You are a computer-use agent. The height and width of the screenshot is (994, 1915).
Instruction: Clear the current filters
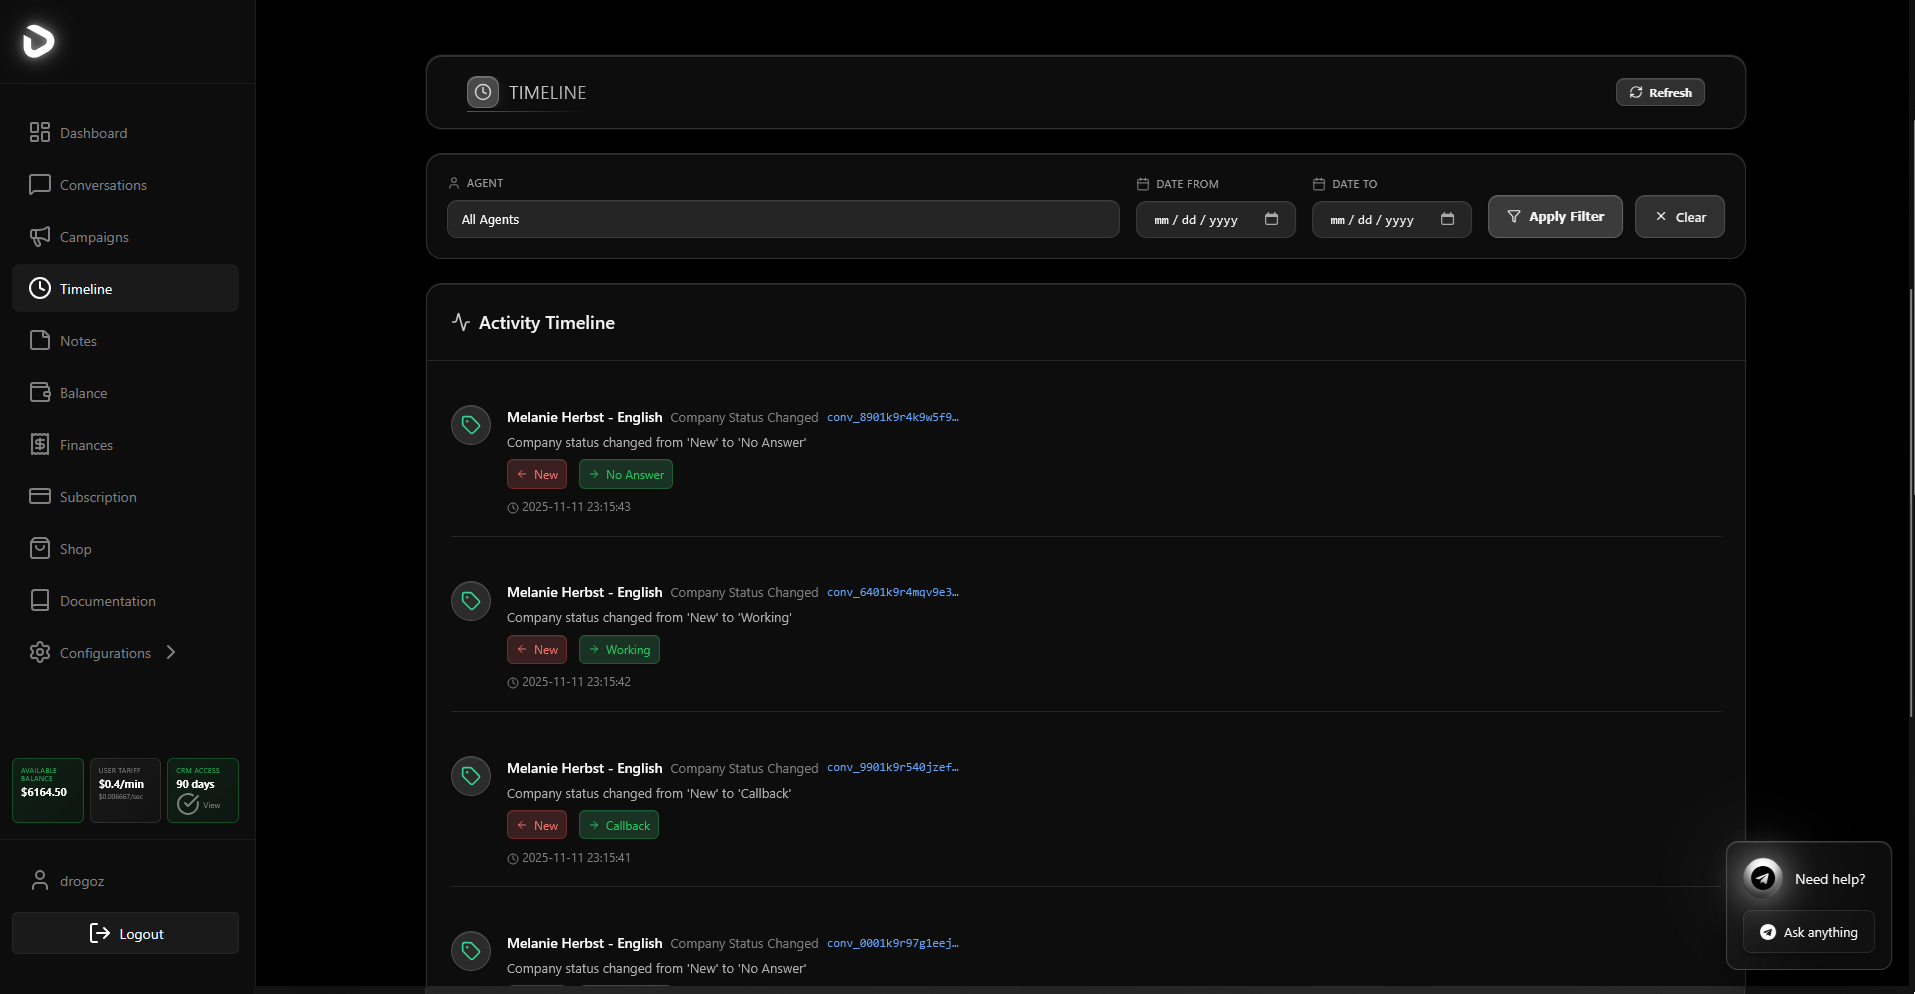(x=1679, y=216)
